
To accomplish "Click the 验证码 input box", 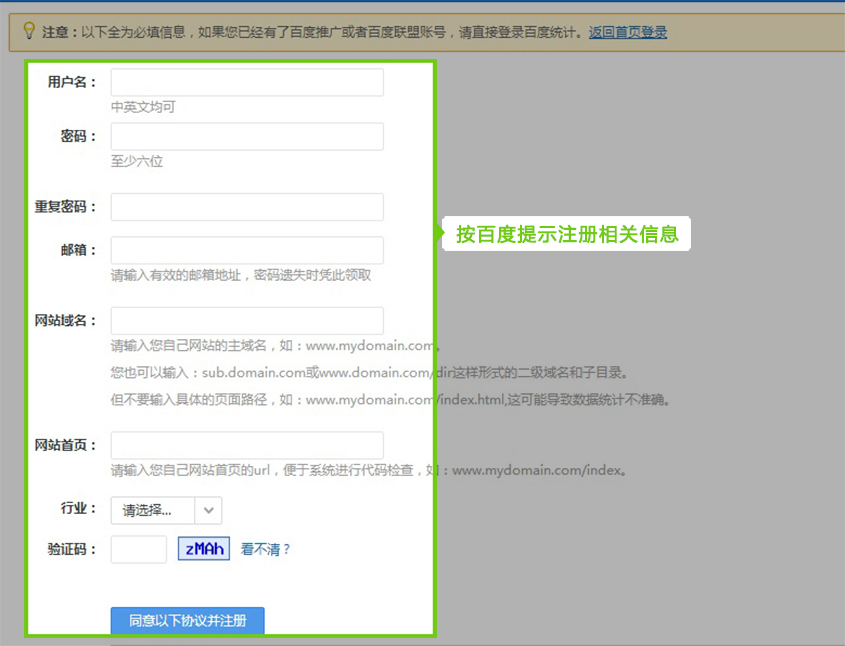I will pos(138,549).
